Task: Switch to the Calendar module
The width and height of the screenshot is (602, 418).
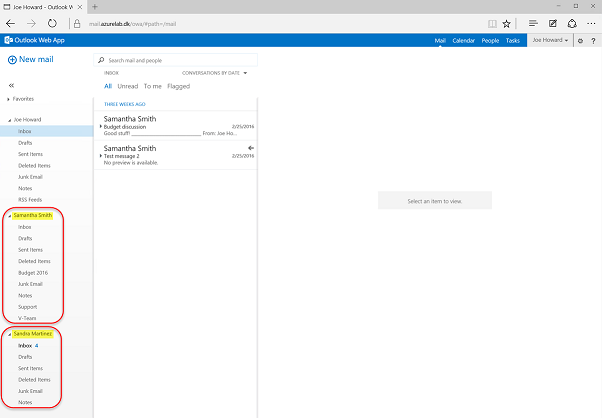Action: click(x=463, y=40)
